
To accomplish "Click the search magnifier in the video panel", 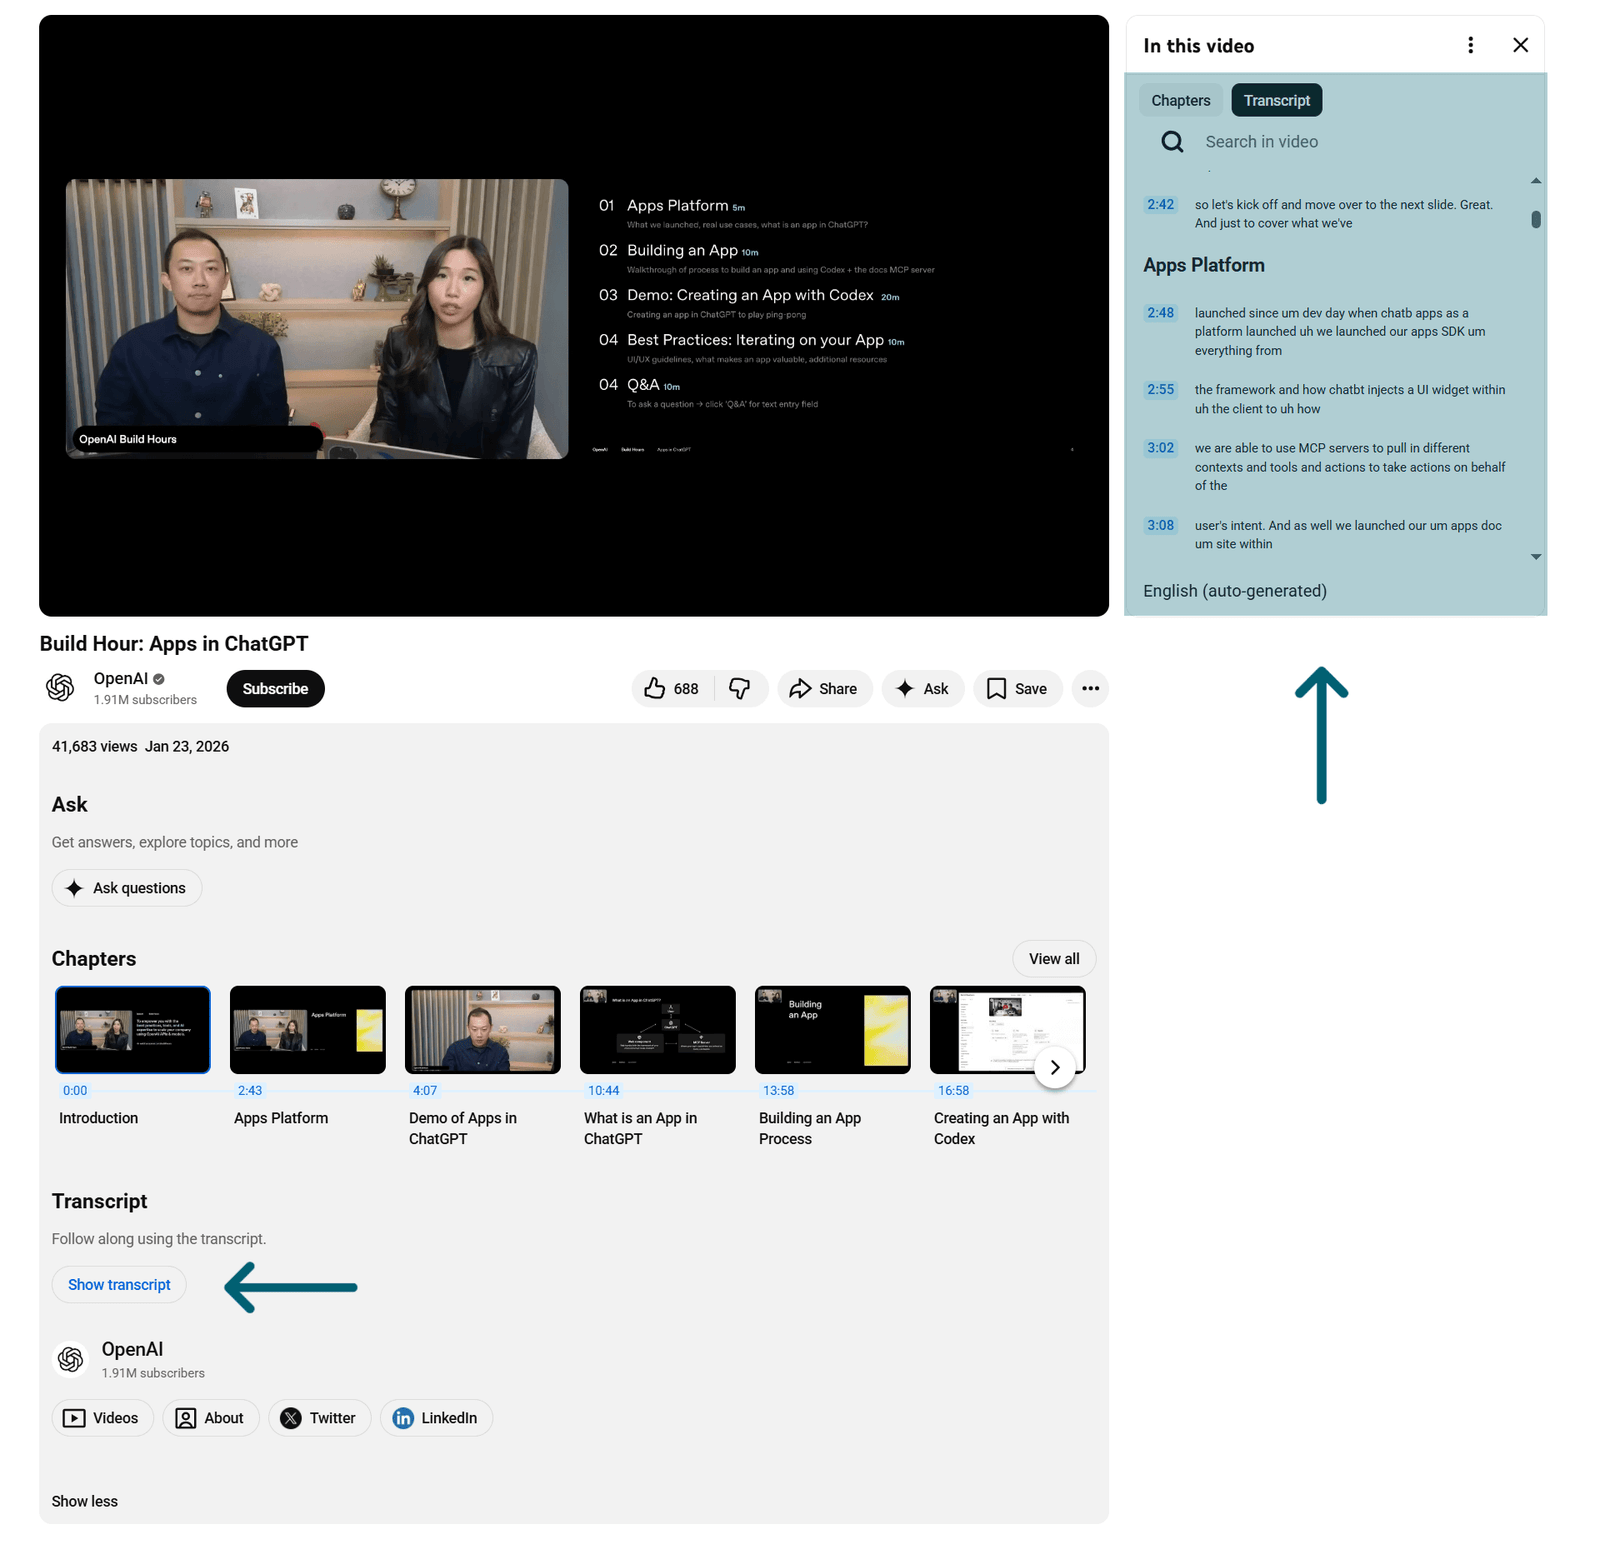I will [x=1171, y=141].
